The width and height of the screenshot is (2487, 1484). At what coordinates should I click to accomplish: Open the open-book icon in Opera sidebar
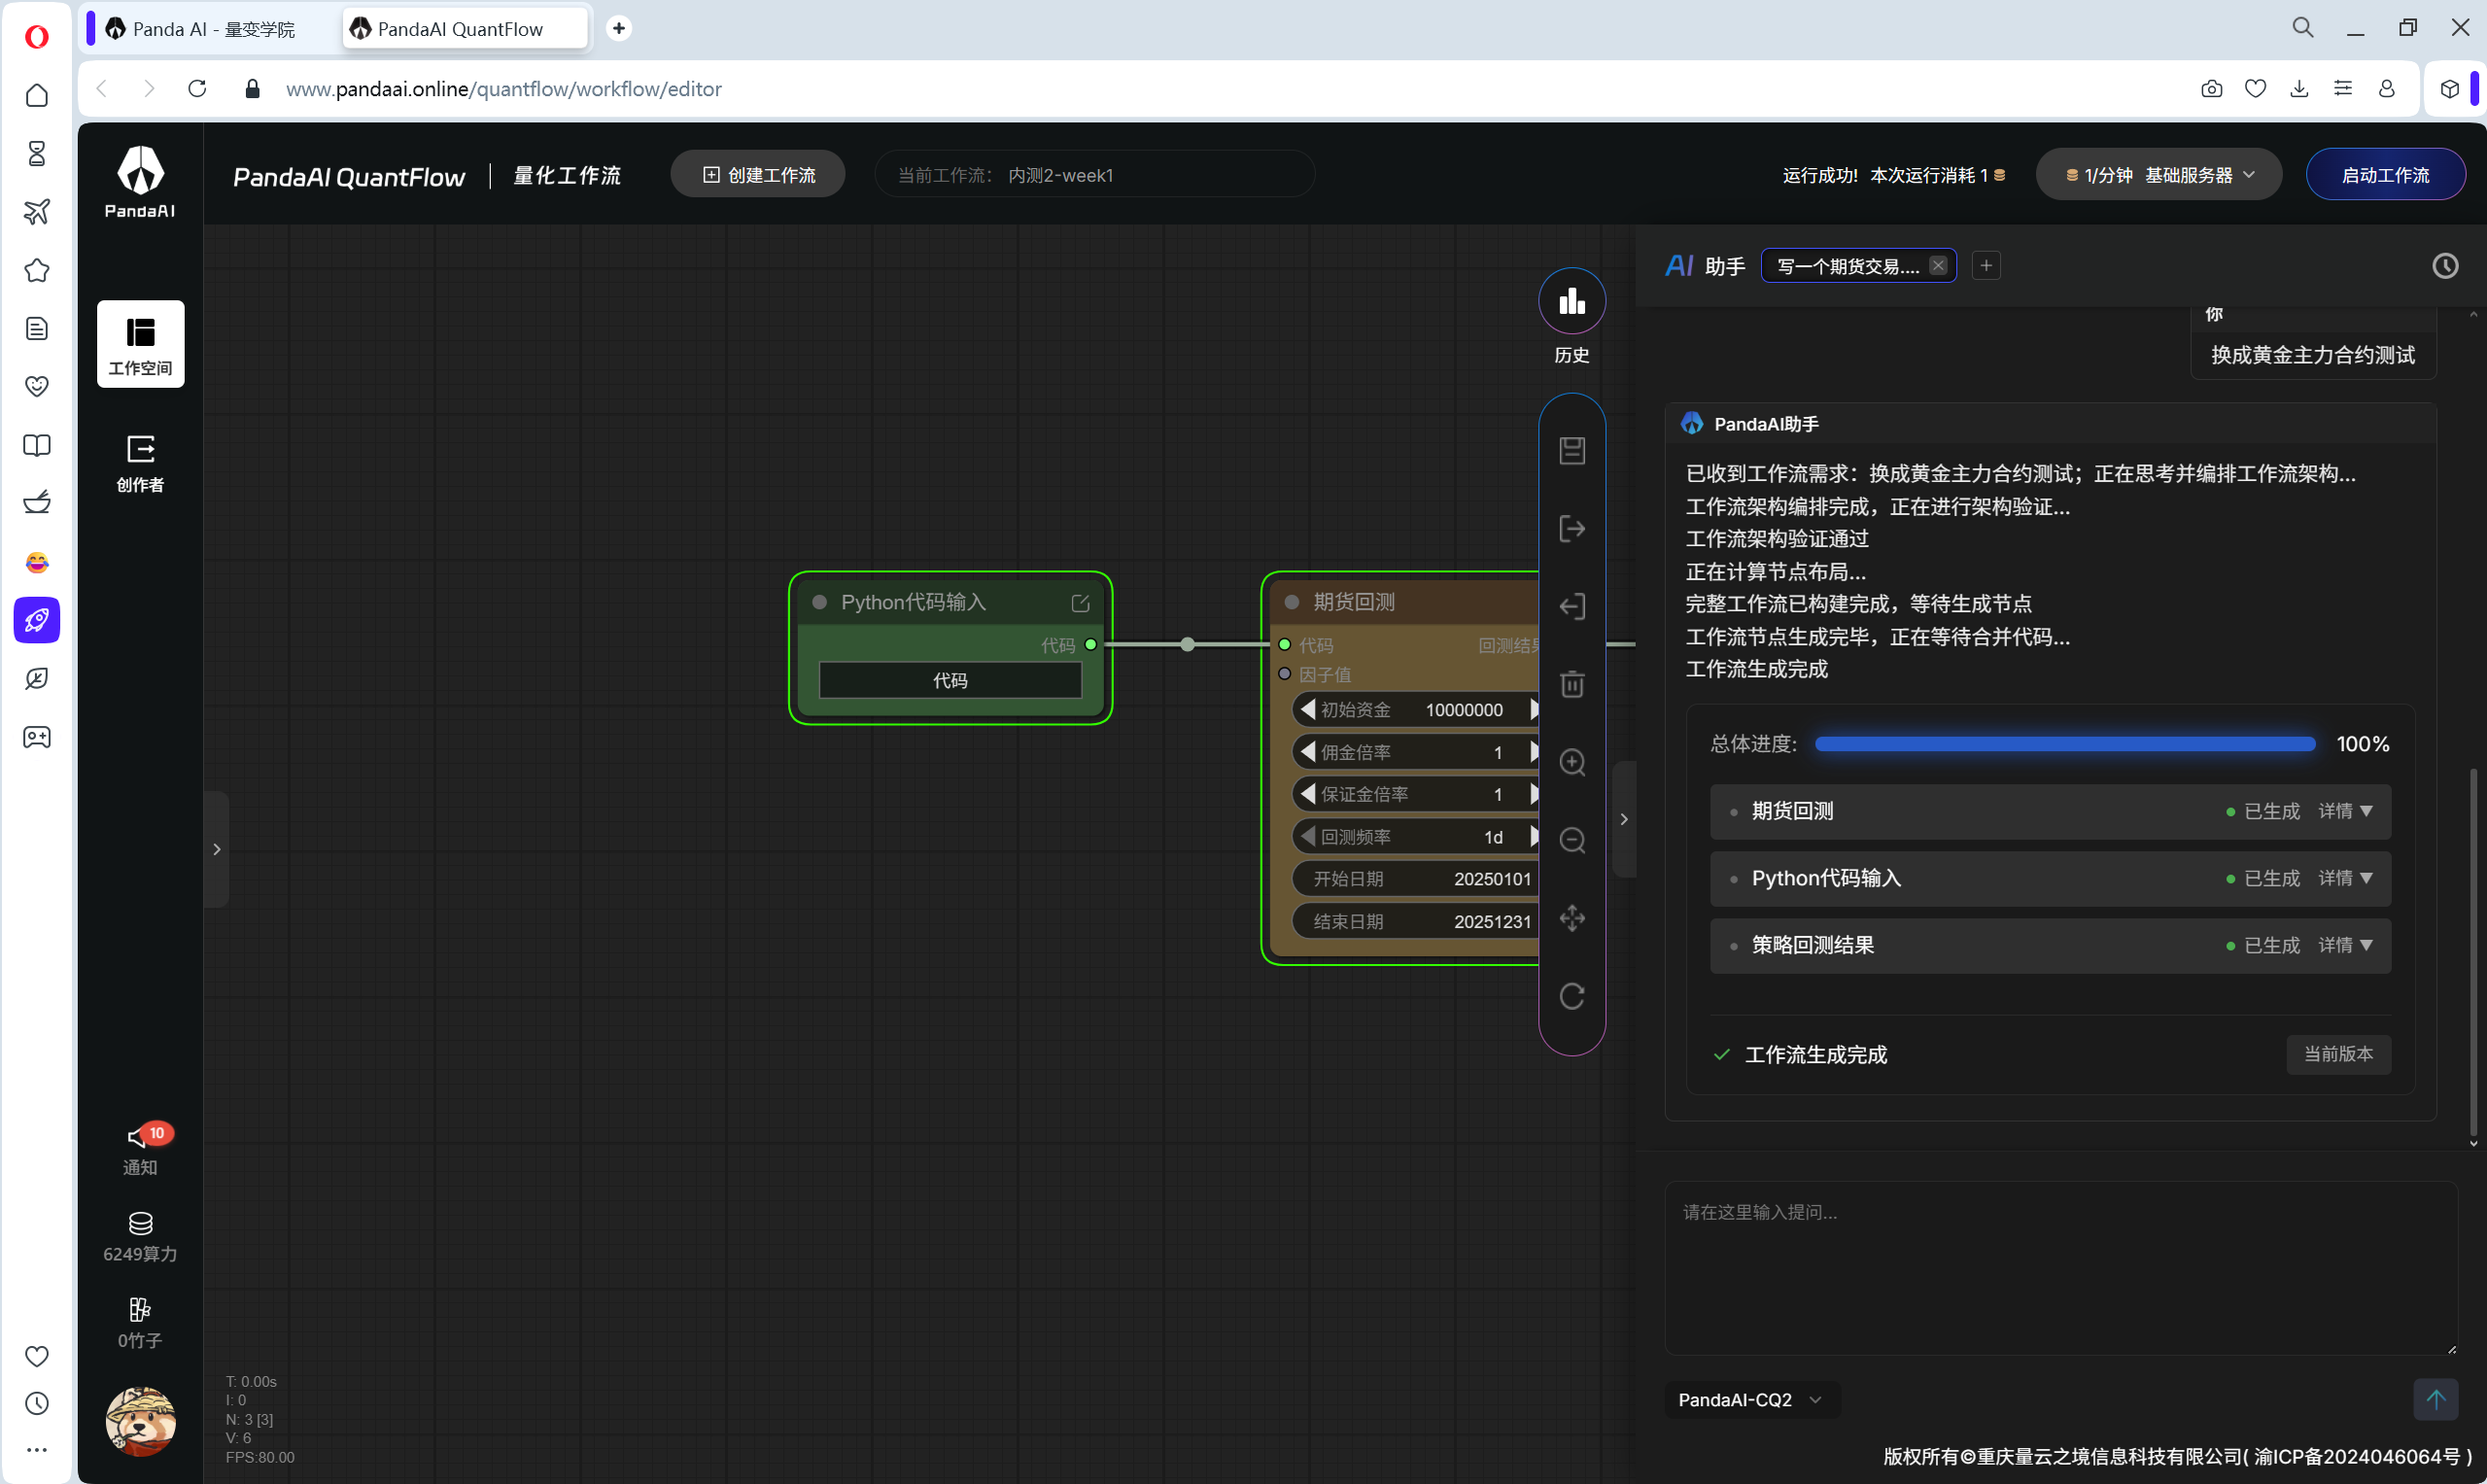[37, 445]
